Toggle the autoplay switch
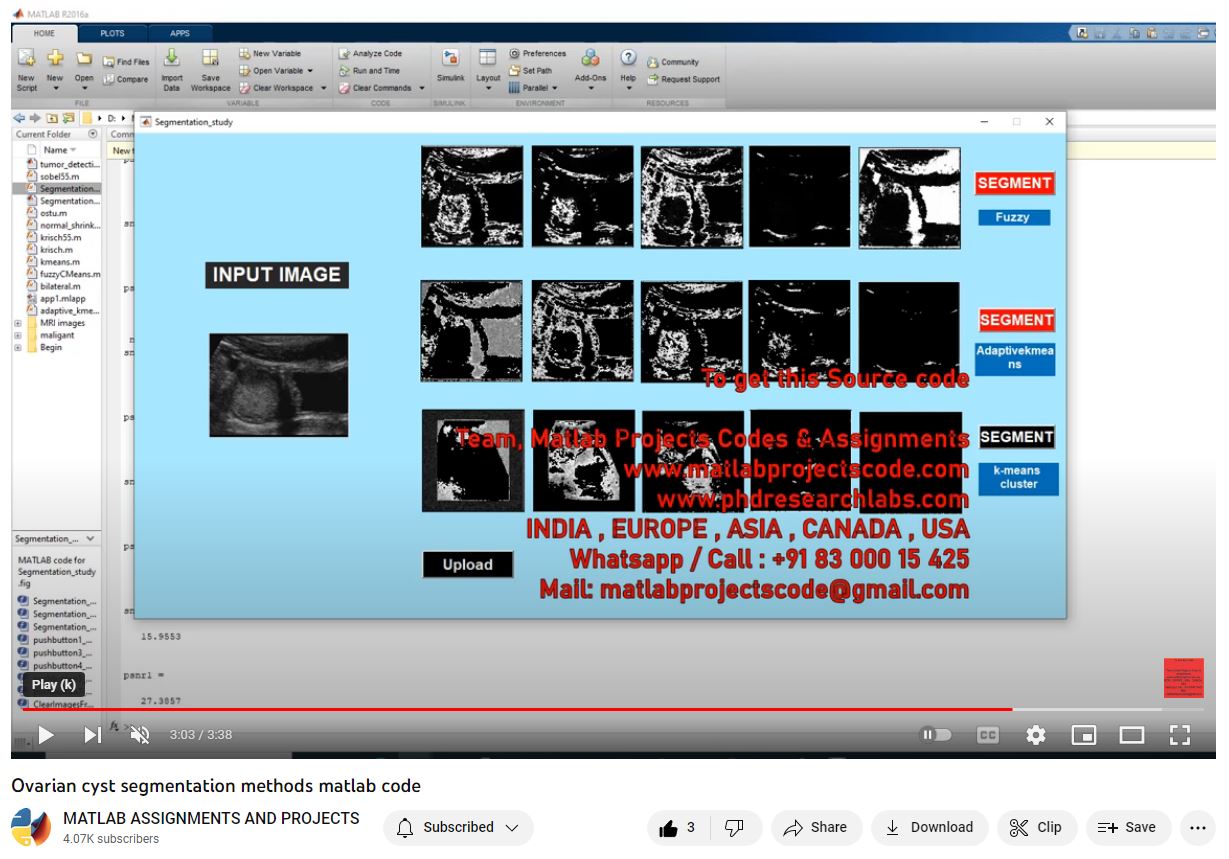 tap(936, 735)
